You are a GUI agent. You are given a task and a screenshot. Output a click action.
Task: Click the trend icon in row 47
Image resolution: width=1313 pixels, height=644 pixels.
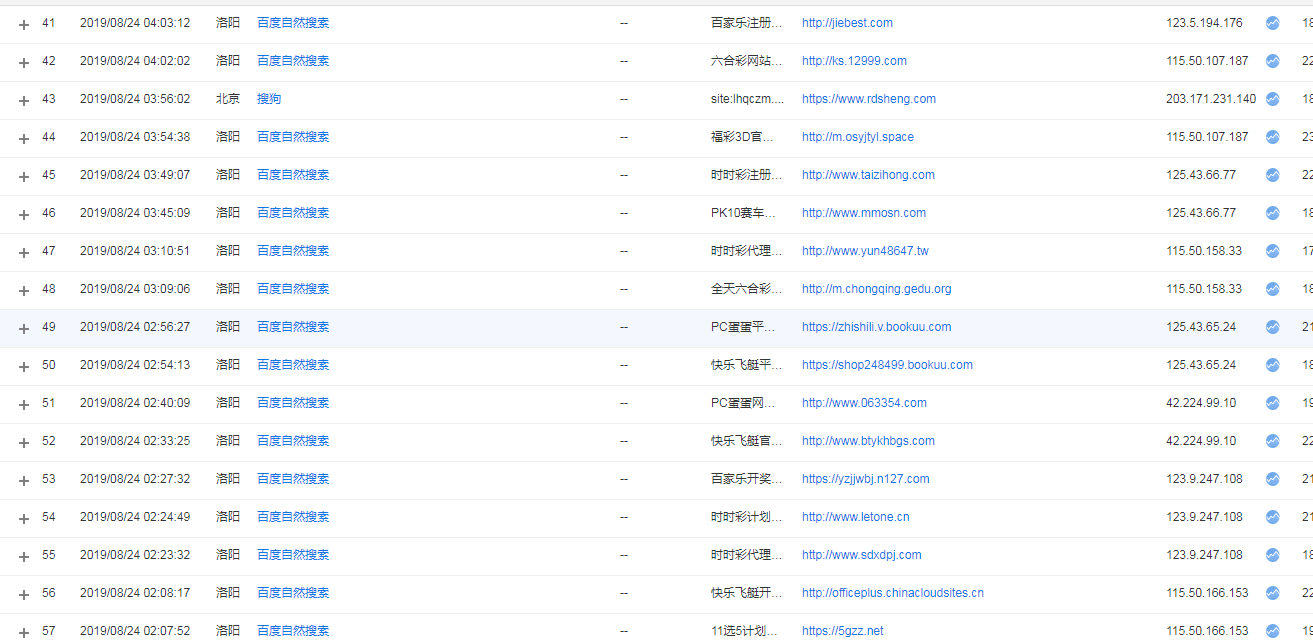click(x=1272, y=251)
